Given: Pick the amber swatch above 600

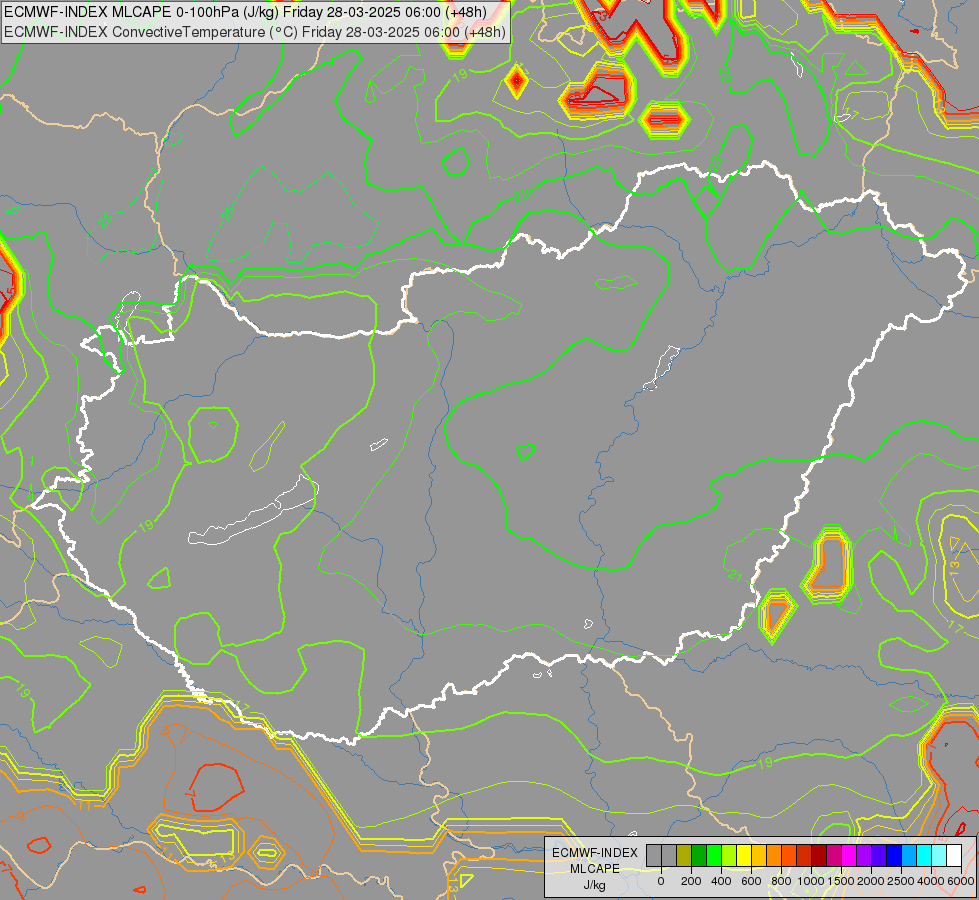Looking at the screenshot, I should coord(759,856).
